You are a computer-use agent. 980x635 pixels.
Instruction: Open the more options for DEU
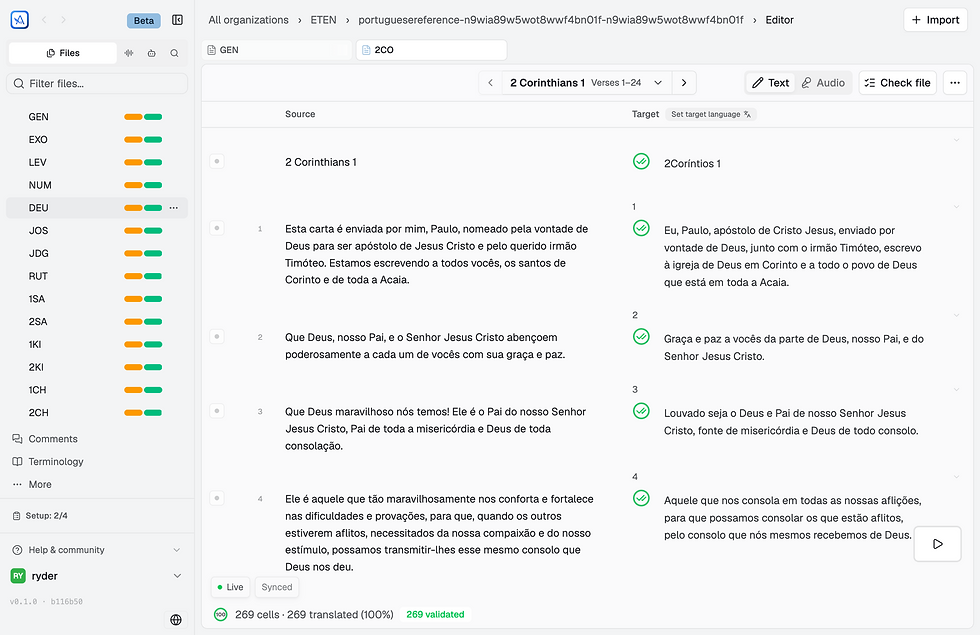174,208
